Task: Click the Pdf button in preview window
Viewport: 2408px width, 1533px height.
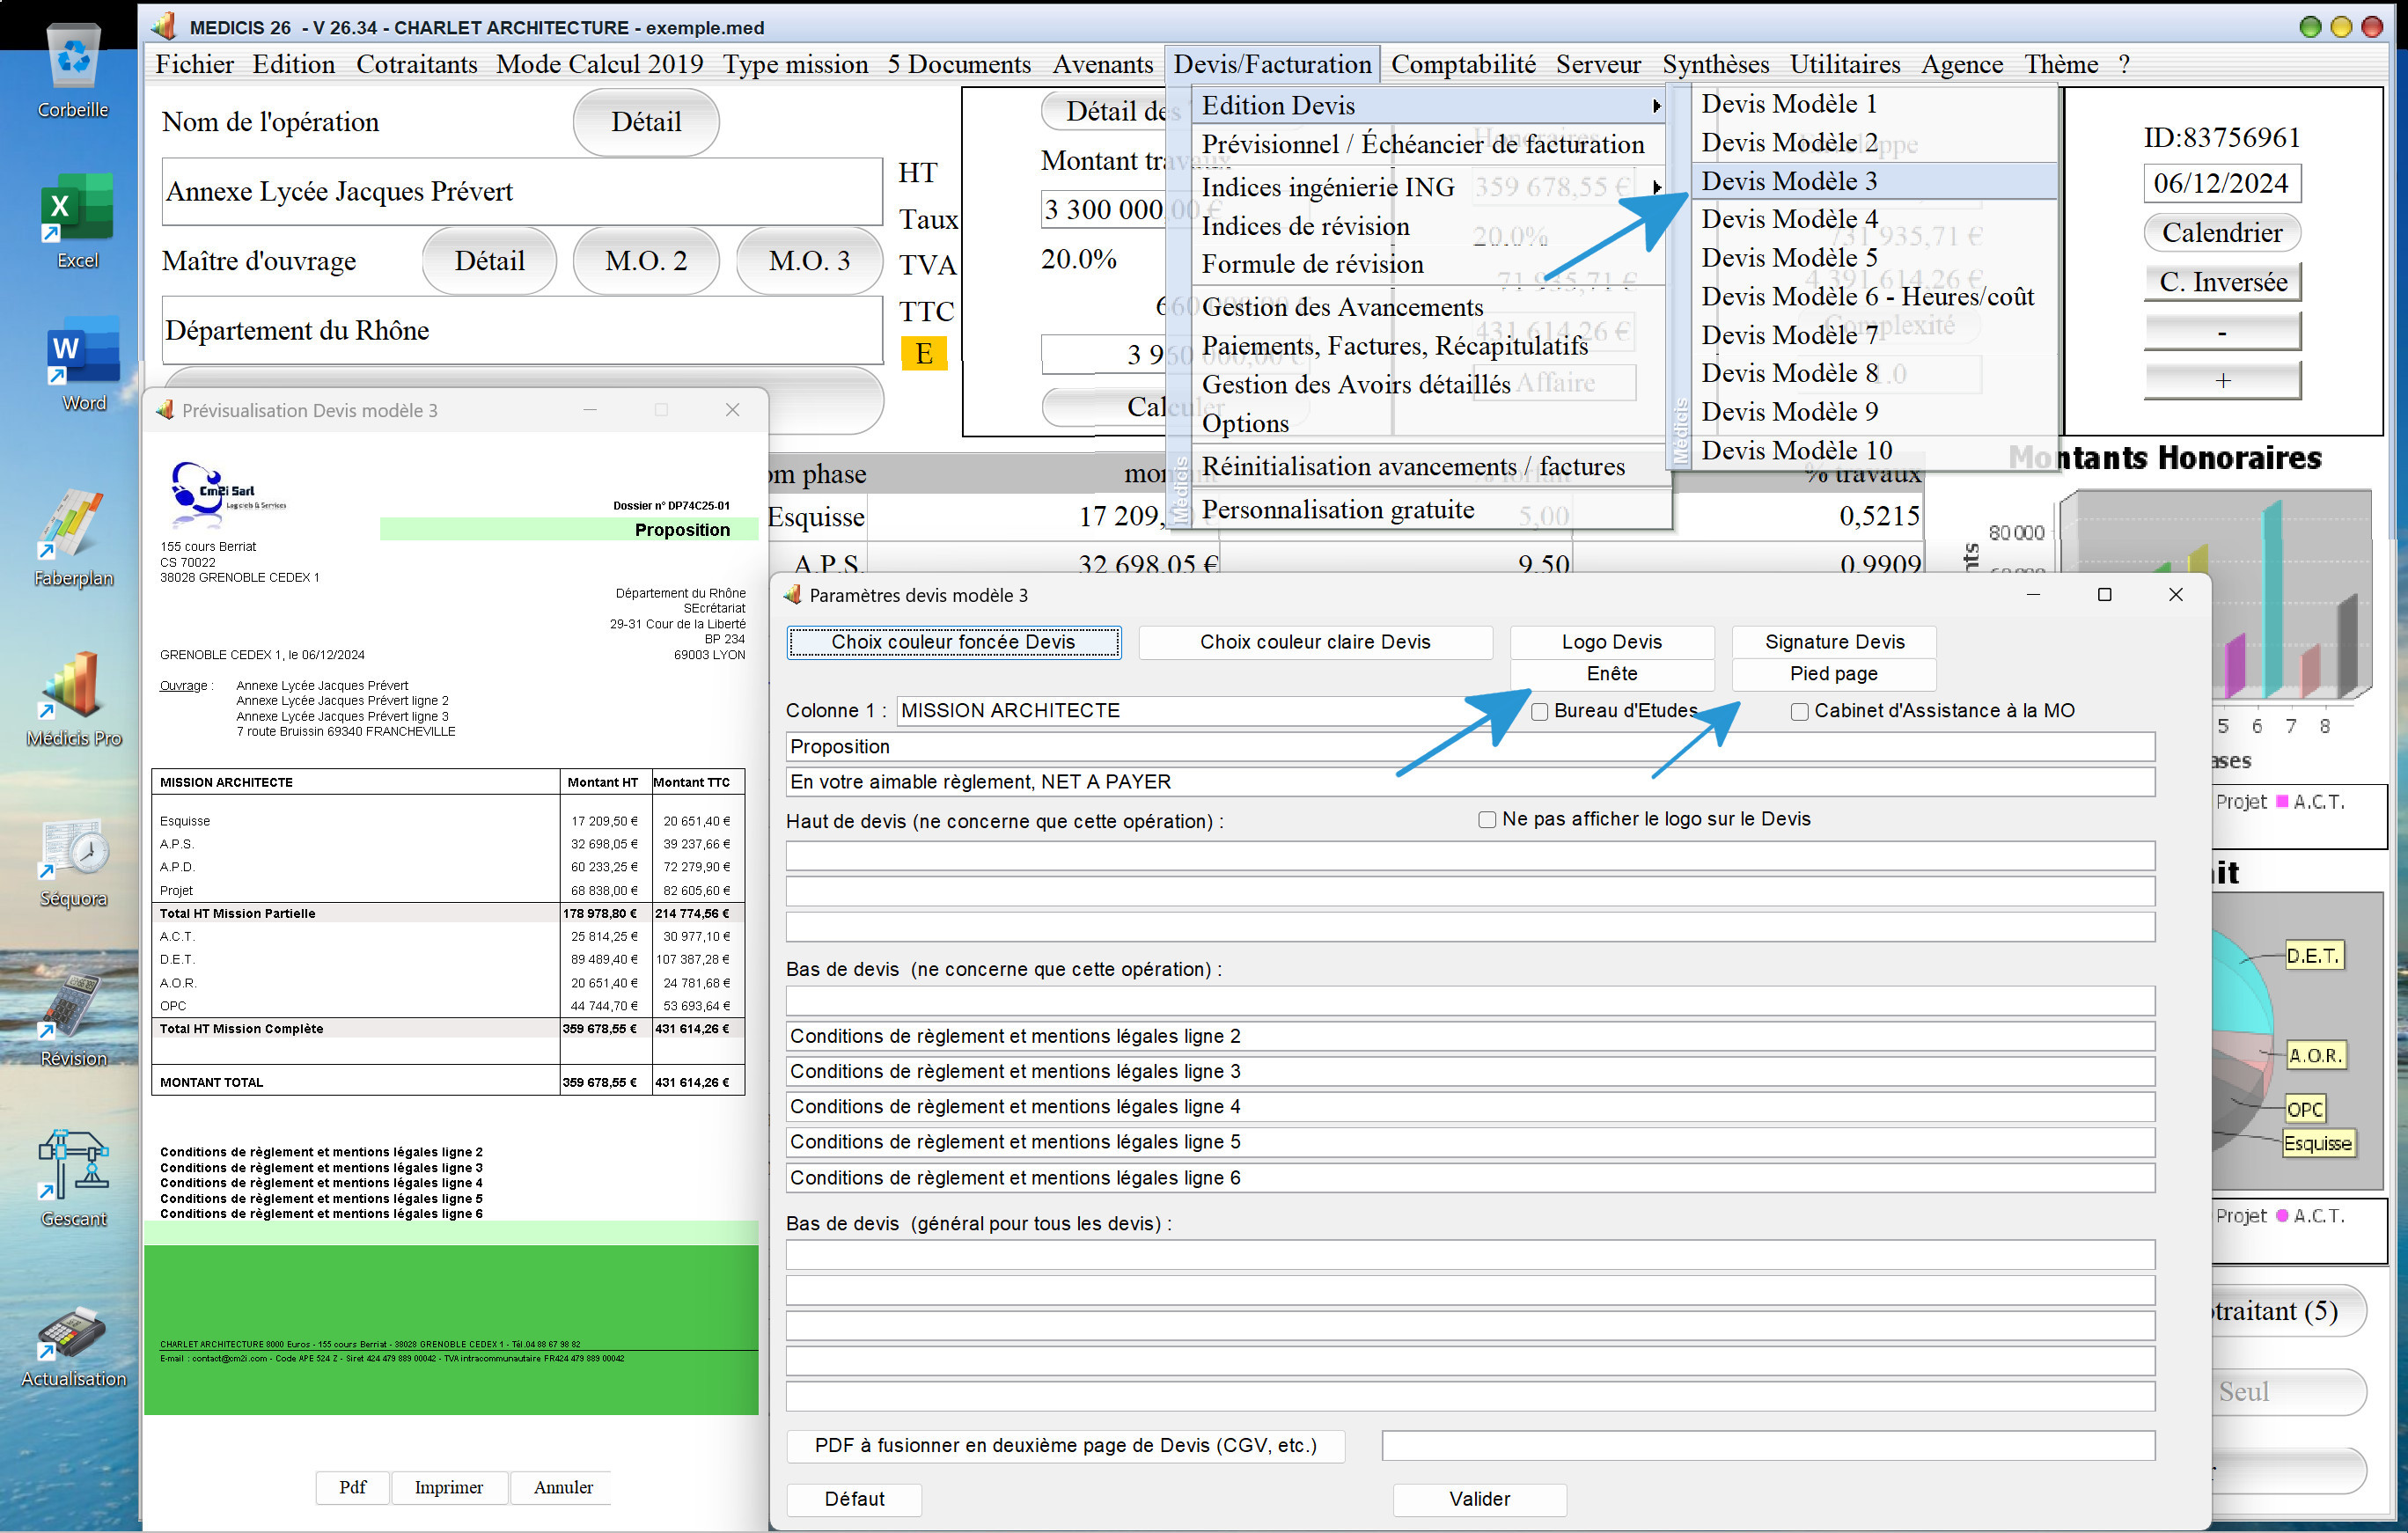Action: 352,1487
